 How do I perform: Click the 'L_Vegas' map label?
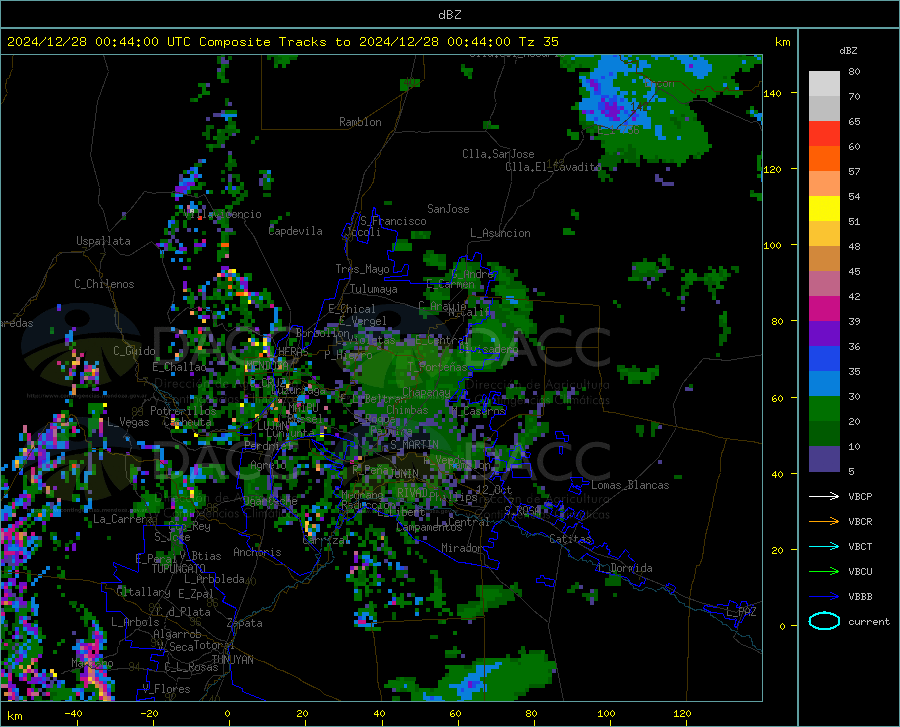(x=128, y=422)
